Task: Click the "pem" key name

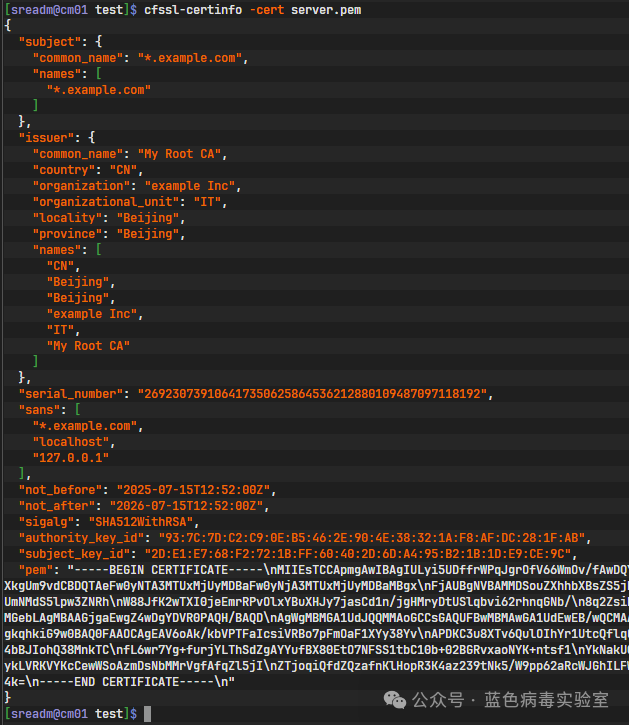Action: pos(38,569)
